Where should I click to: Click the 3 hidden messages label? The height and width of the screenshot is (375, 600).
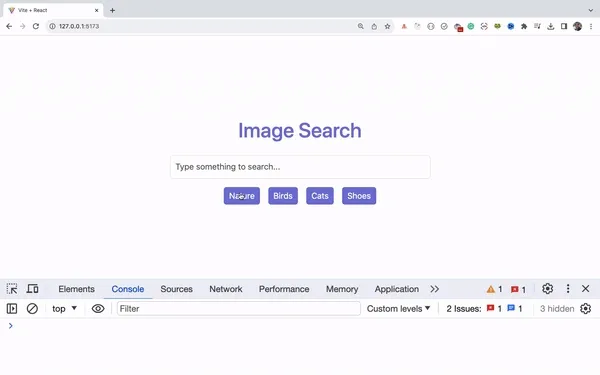click(x=557, y=308)
